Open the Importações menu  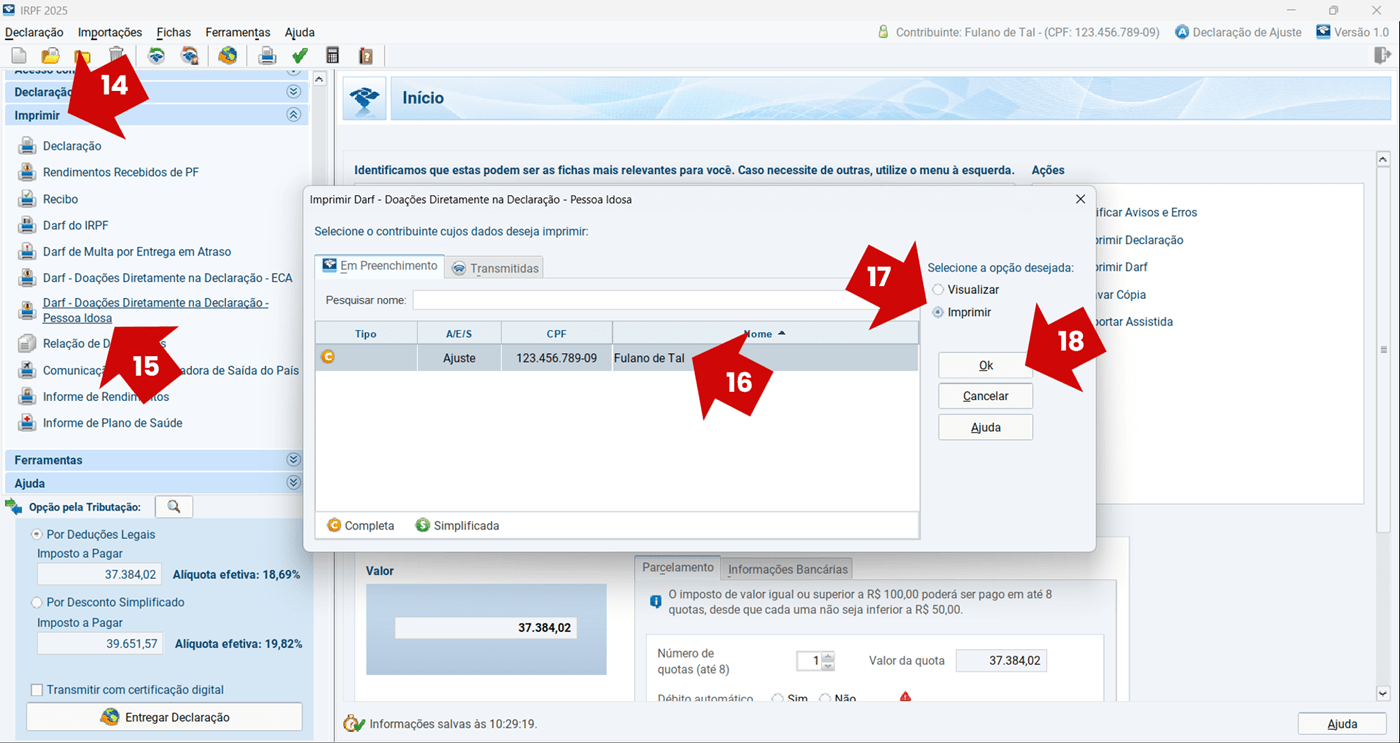pos(110,32)
